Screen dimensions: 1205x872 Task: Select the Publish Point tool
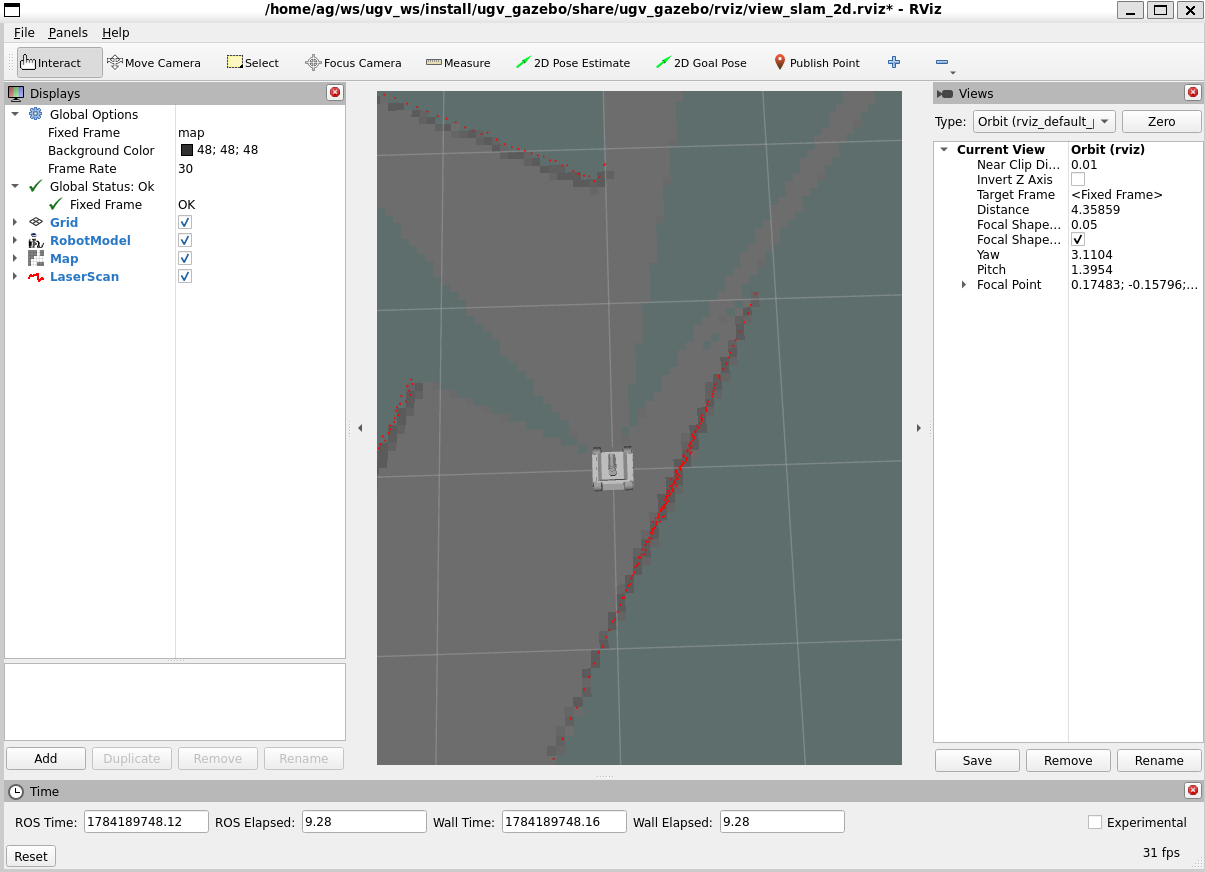click(x=816, y=62)
